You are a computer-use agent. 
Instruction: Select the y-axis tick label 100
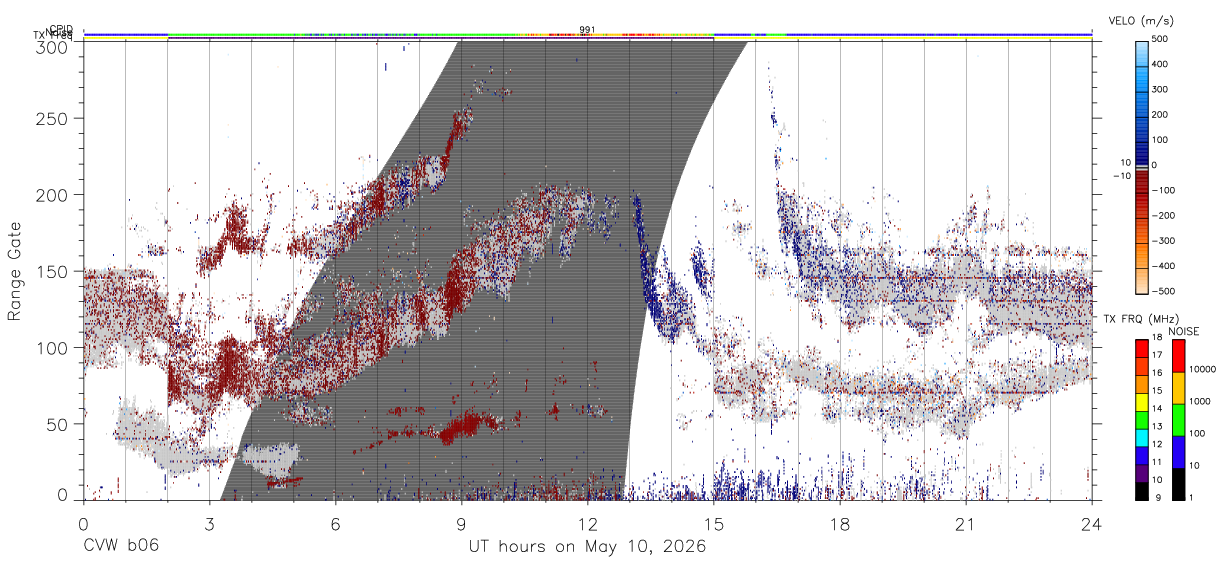click(53, 347)
